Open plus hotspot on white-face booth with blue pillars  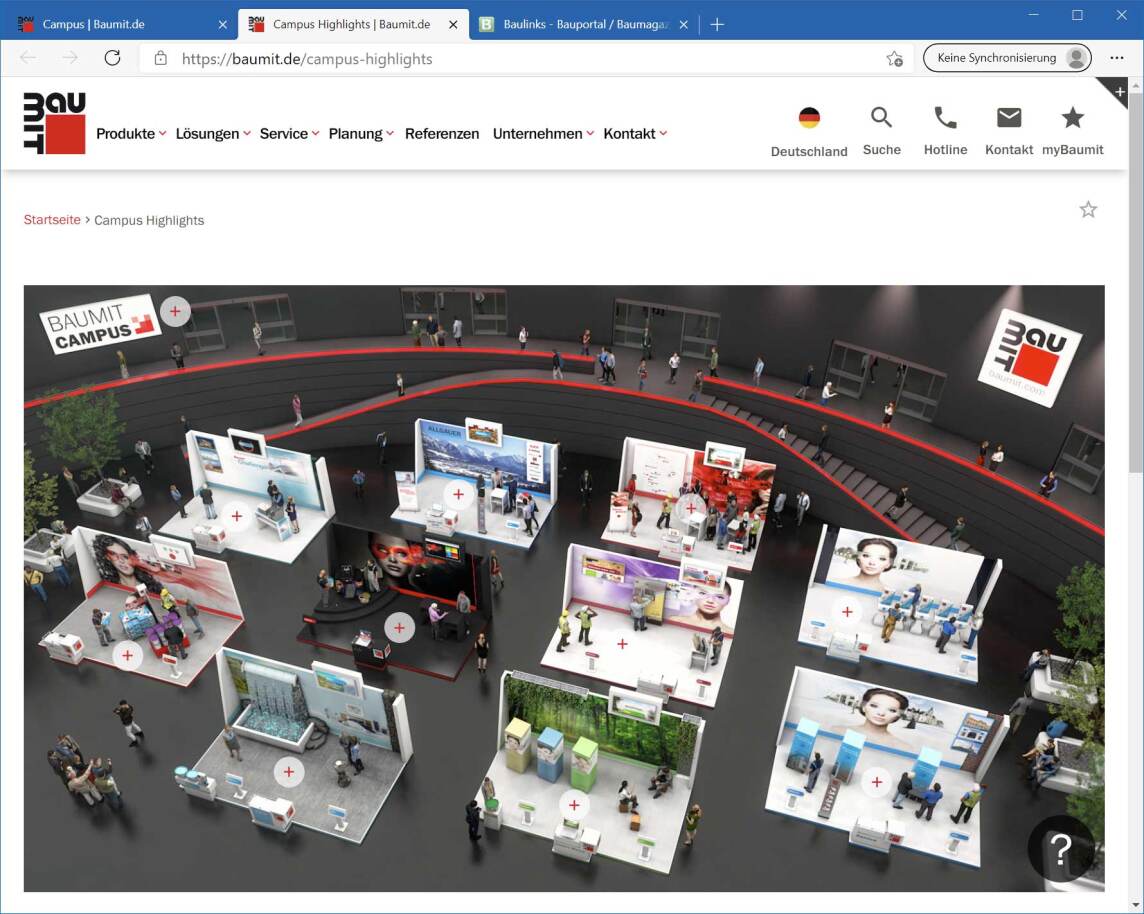[877, 782]
